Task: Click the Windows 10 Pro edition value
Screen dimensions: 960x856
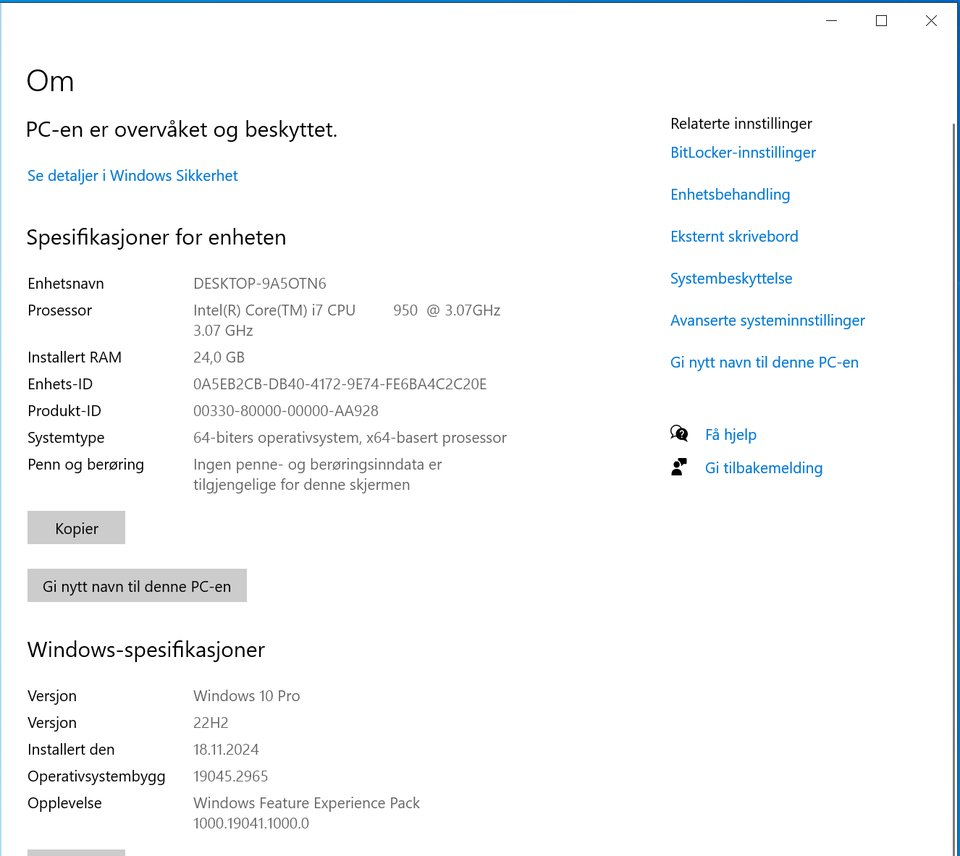Action: (x=246, y=696)
